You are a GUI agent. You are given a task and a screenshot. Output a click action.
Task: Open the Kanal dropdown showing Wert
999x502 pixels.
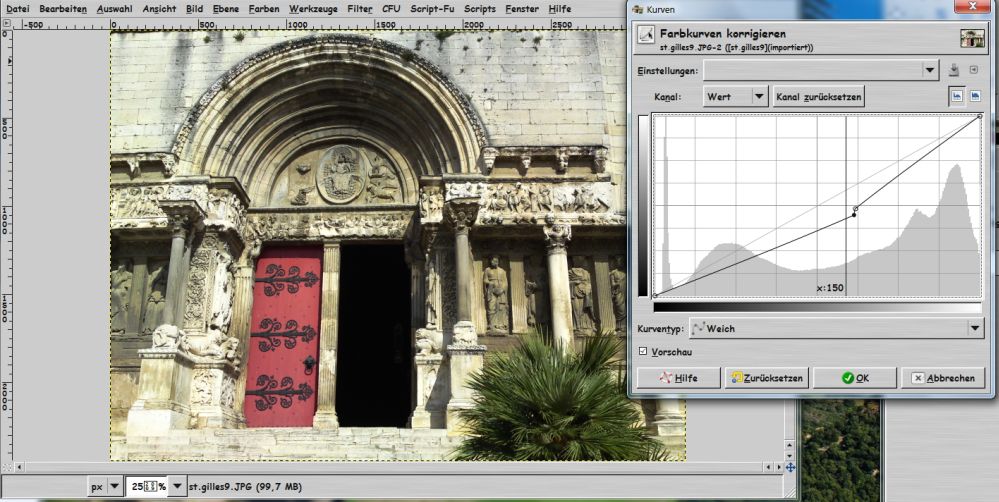[758, 96]
